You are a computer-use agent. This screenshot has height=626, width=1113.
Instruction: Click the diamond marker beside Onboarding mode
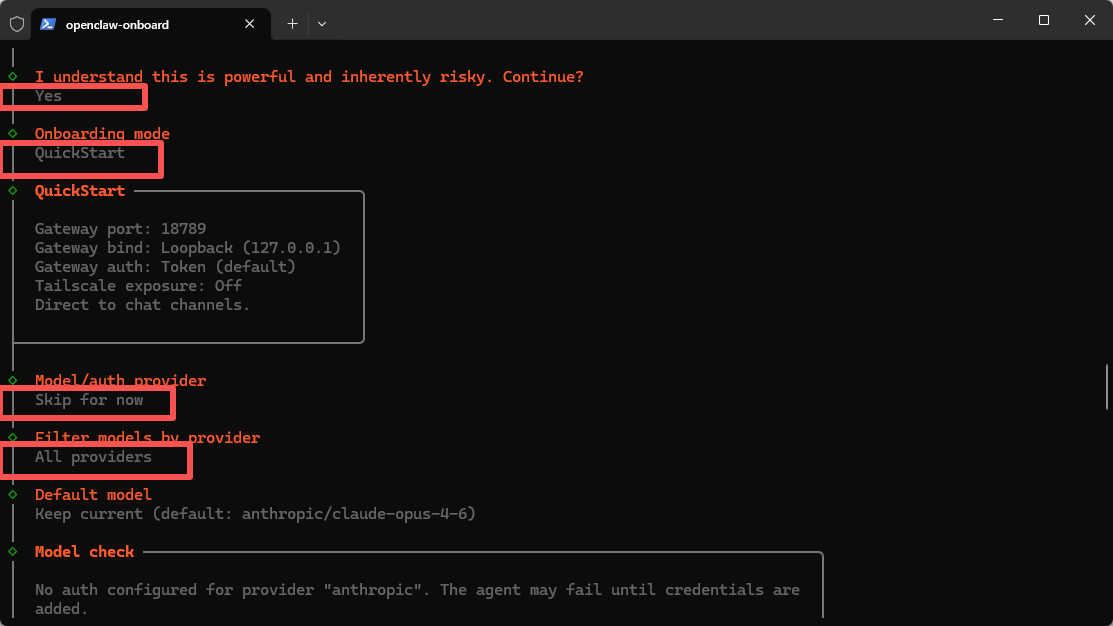pyautogui.click(x=13, y=133)
